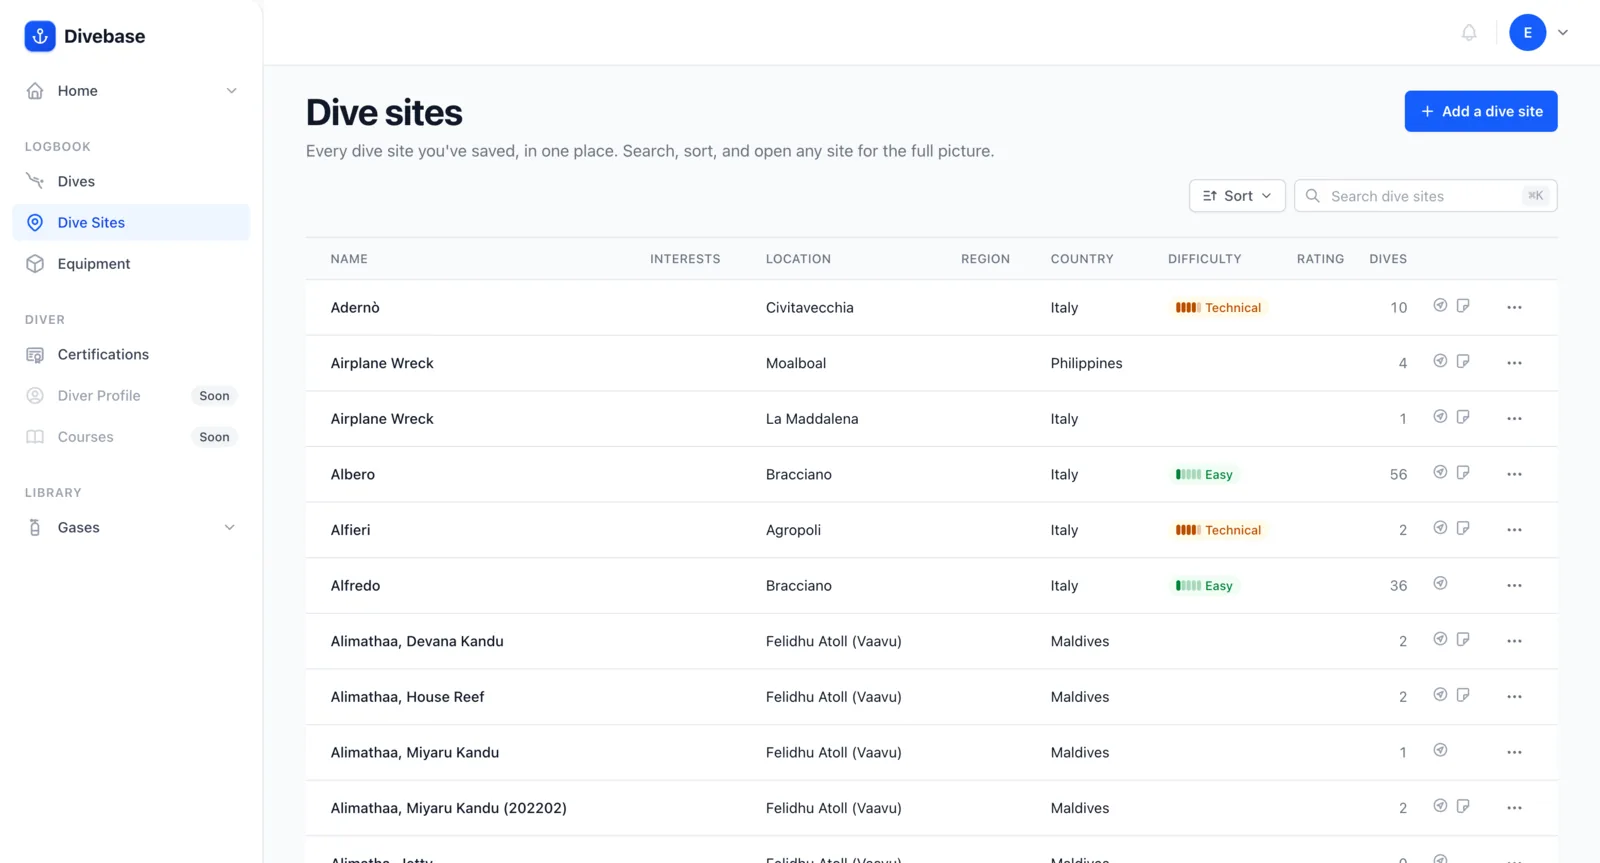
Task: Open the Albero dive site row
Action: 931,474
